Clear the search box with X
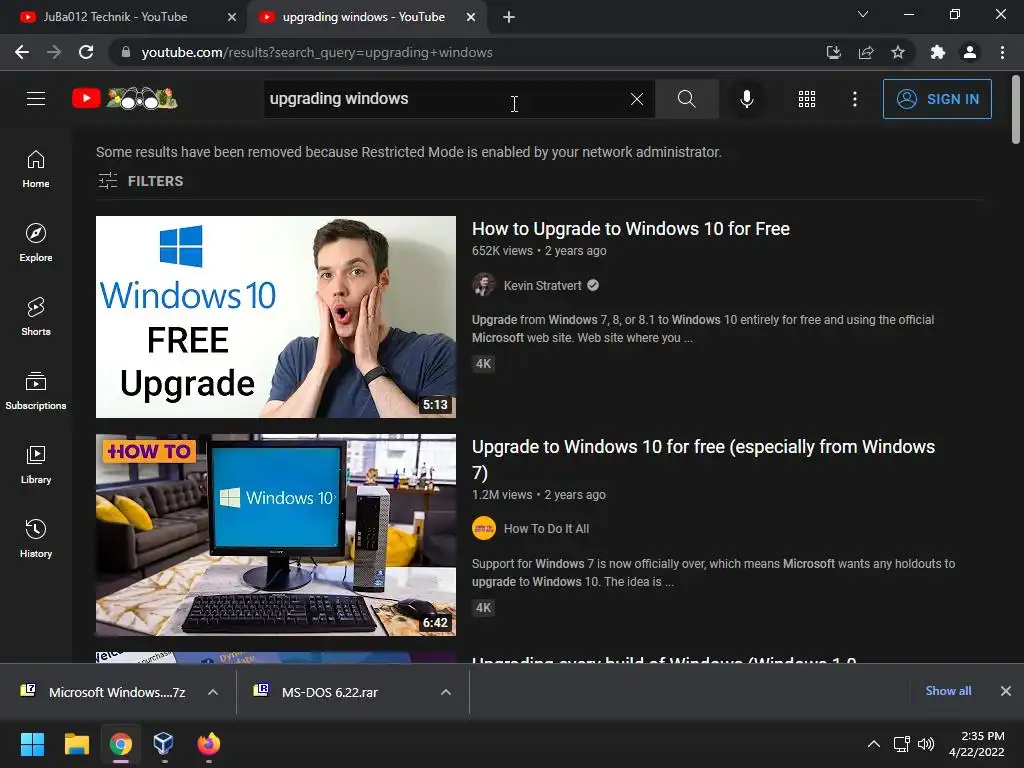This screenshot has height=768, width=1024. 637,99
